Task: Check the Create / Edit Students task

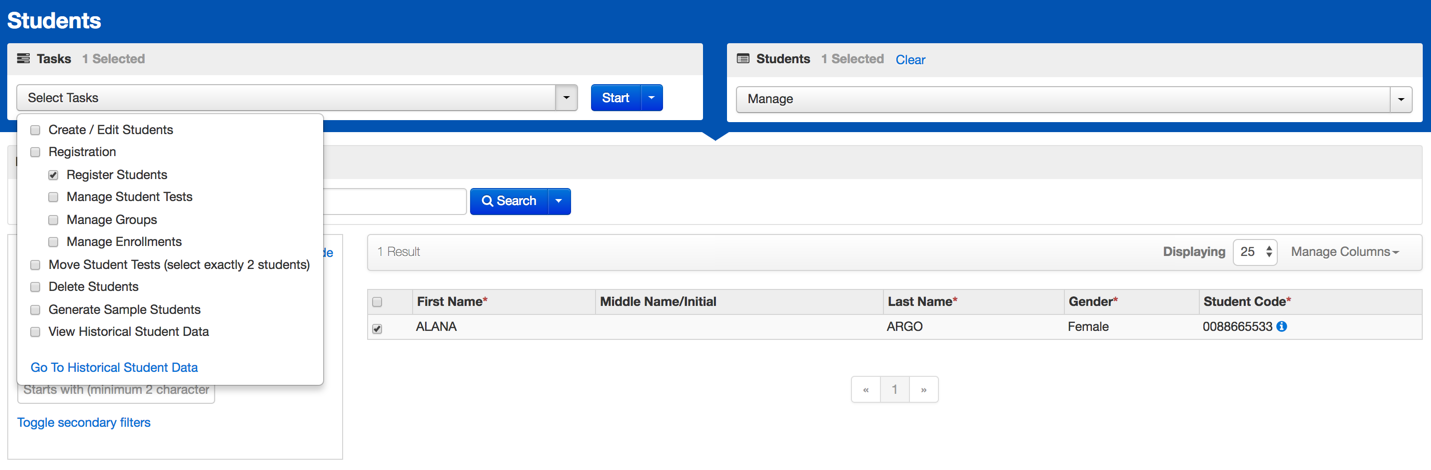Action: point(36,130)
